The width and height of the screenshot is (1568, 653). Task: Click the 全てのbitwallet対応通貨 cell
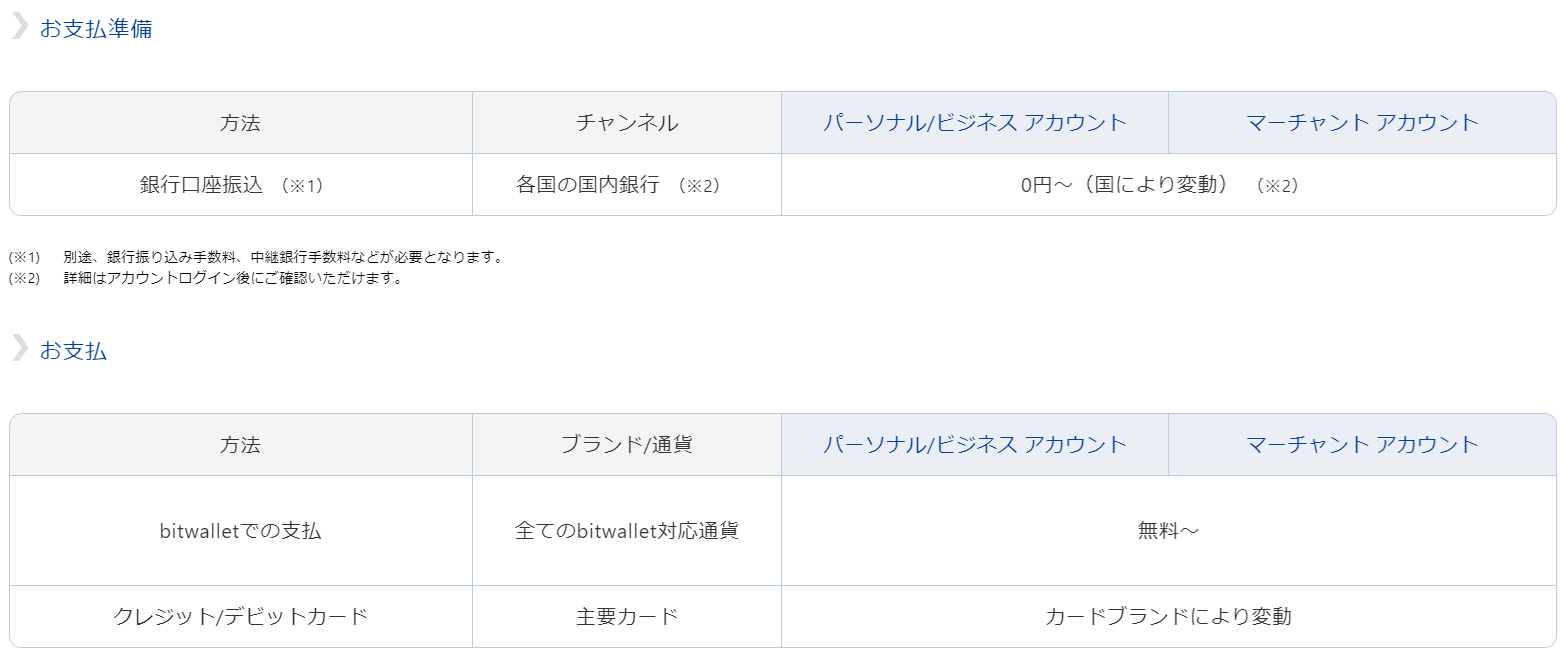click(x=627, y=531)
